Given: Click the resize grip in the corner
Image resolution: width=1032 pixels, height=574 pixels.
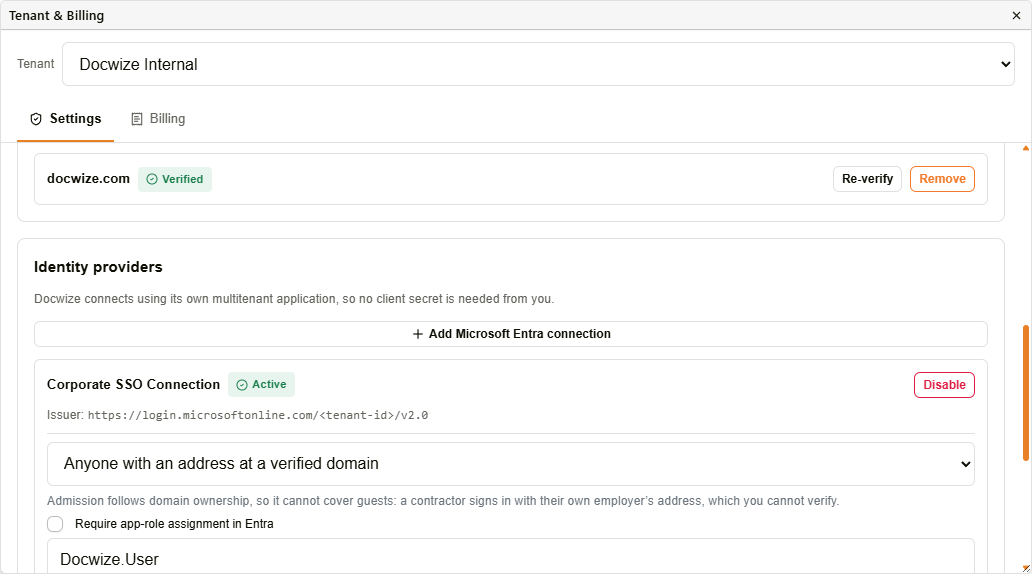Looking at the screenshot, I should [1026, 568].
